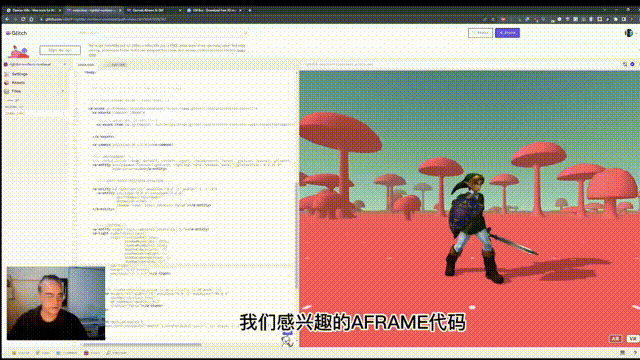Click the red extension icon in toolbar
This screenshot has height=360, width=640.
503,19
